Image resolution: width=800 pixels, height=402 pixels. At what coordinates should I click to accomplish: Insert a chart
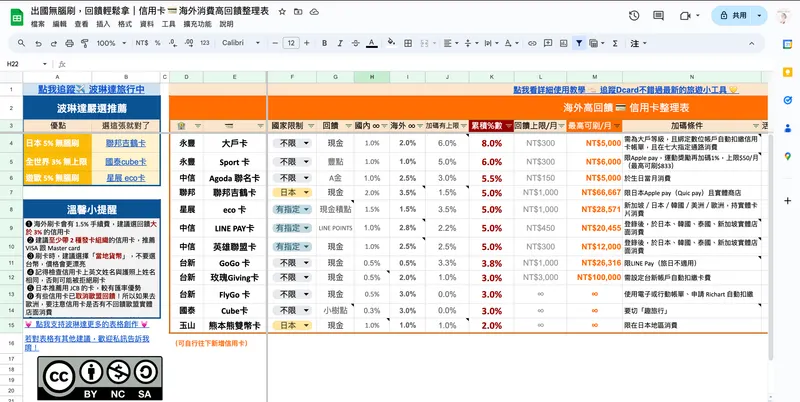(x=563, y=43)
